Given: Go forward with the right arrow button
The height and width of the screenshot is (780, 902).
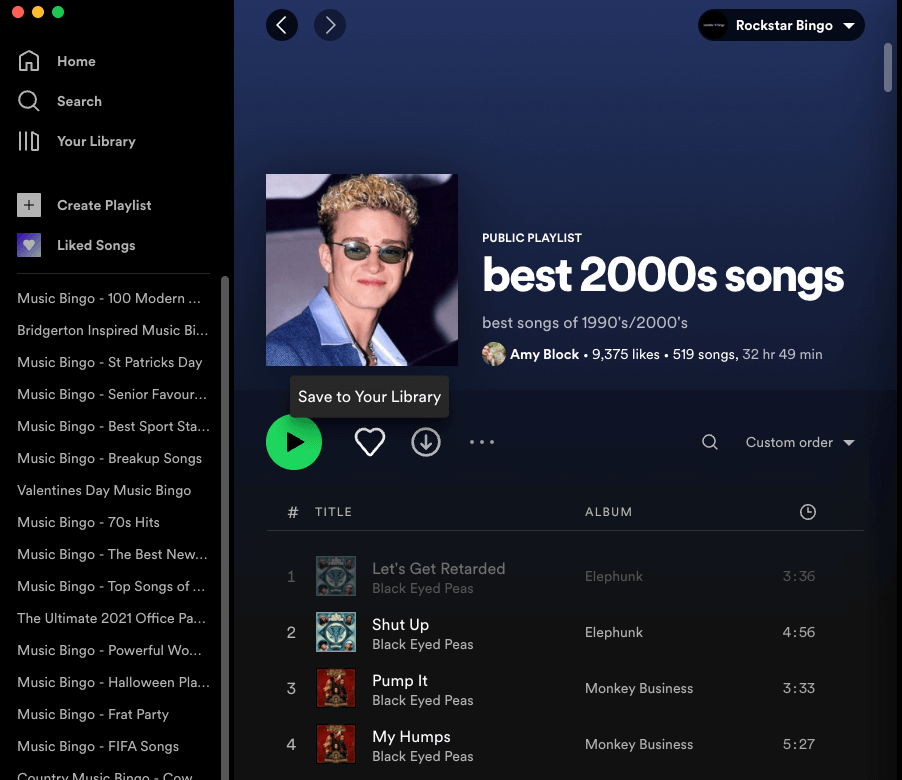Looking at the screenshot, I should tap(330, 25).
